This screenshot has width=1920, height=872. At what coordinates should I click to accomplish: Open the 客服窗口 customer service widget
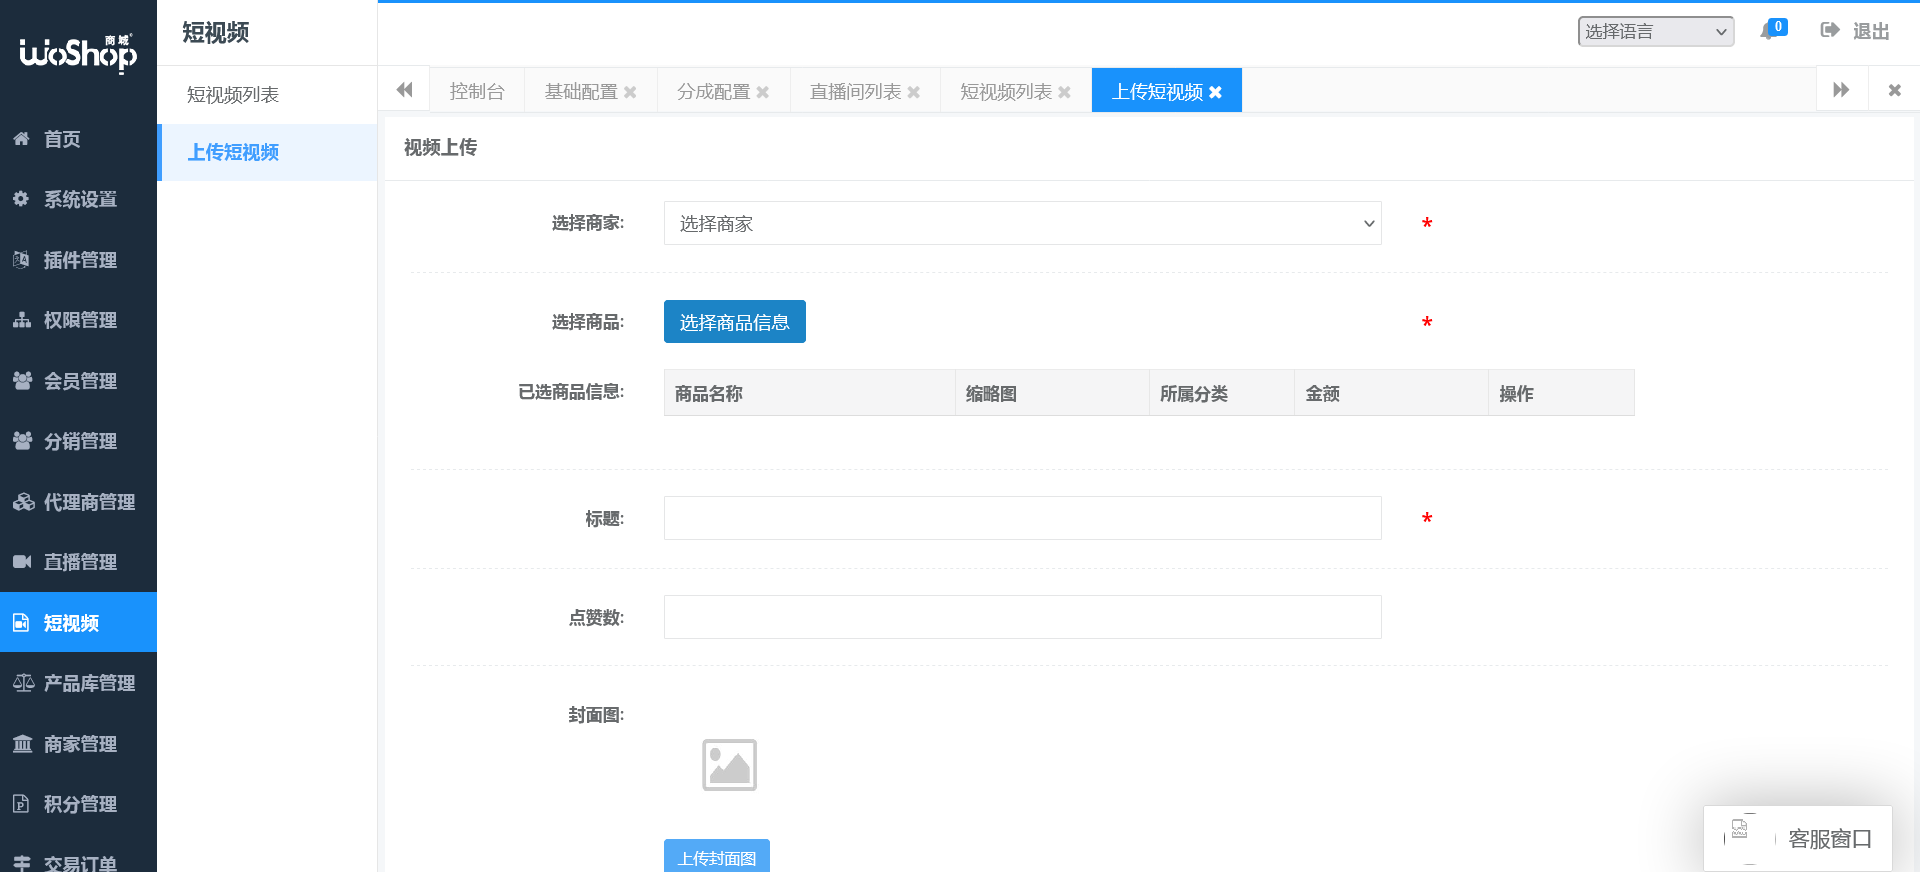1798,839
